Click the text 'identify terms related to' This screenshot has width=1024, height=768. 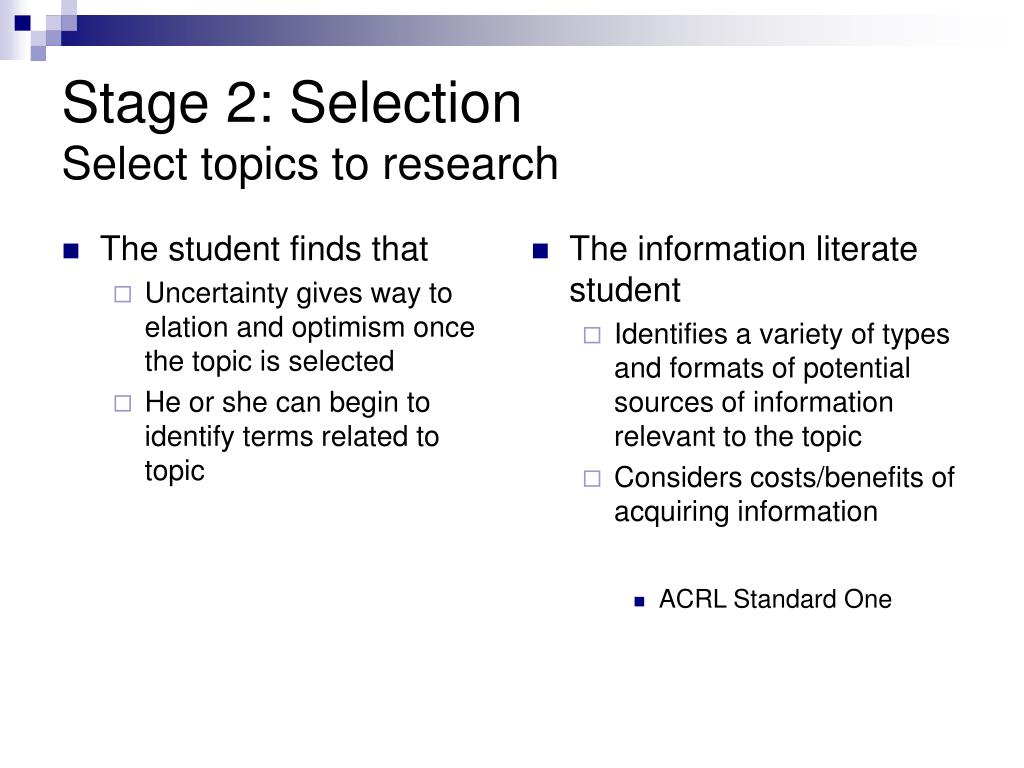[x=292, y=436]
